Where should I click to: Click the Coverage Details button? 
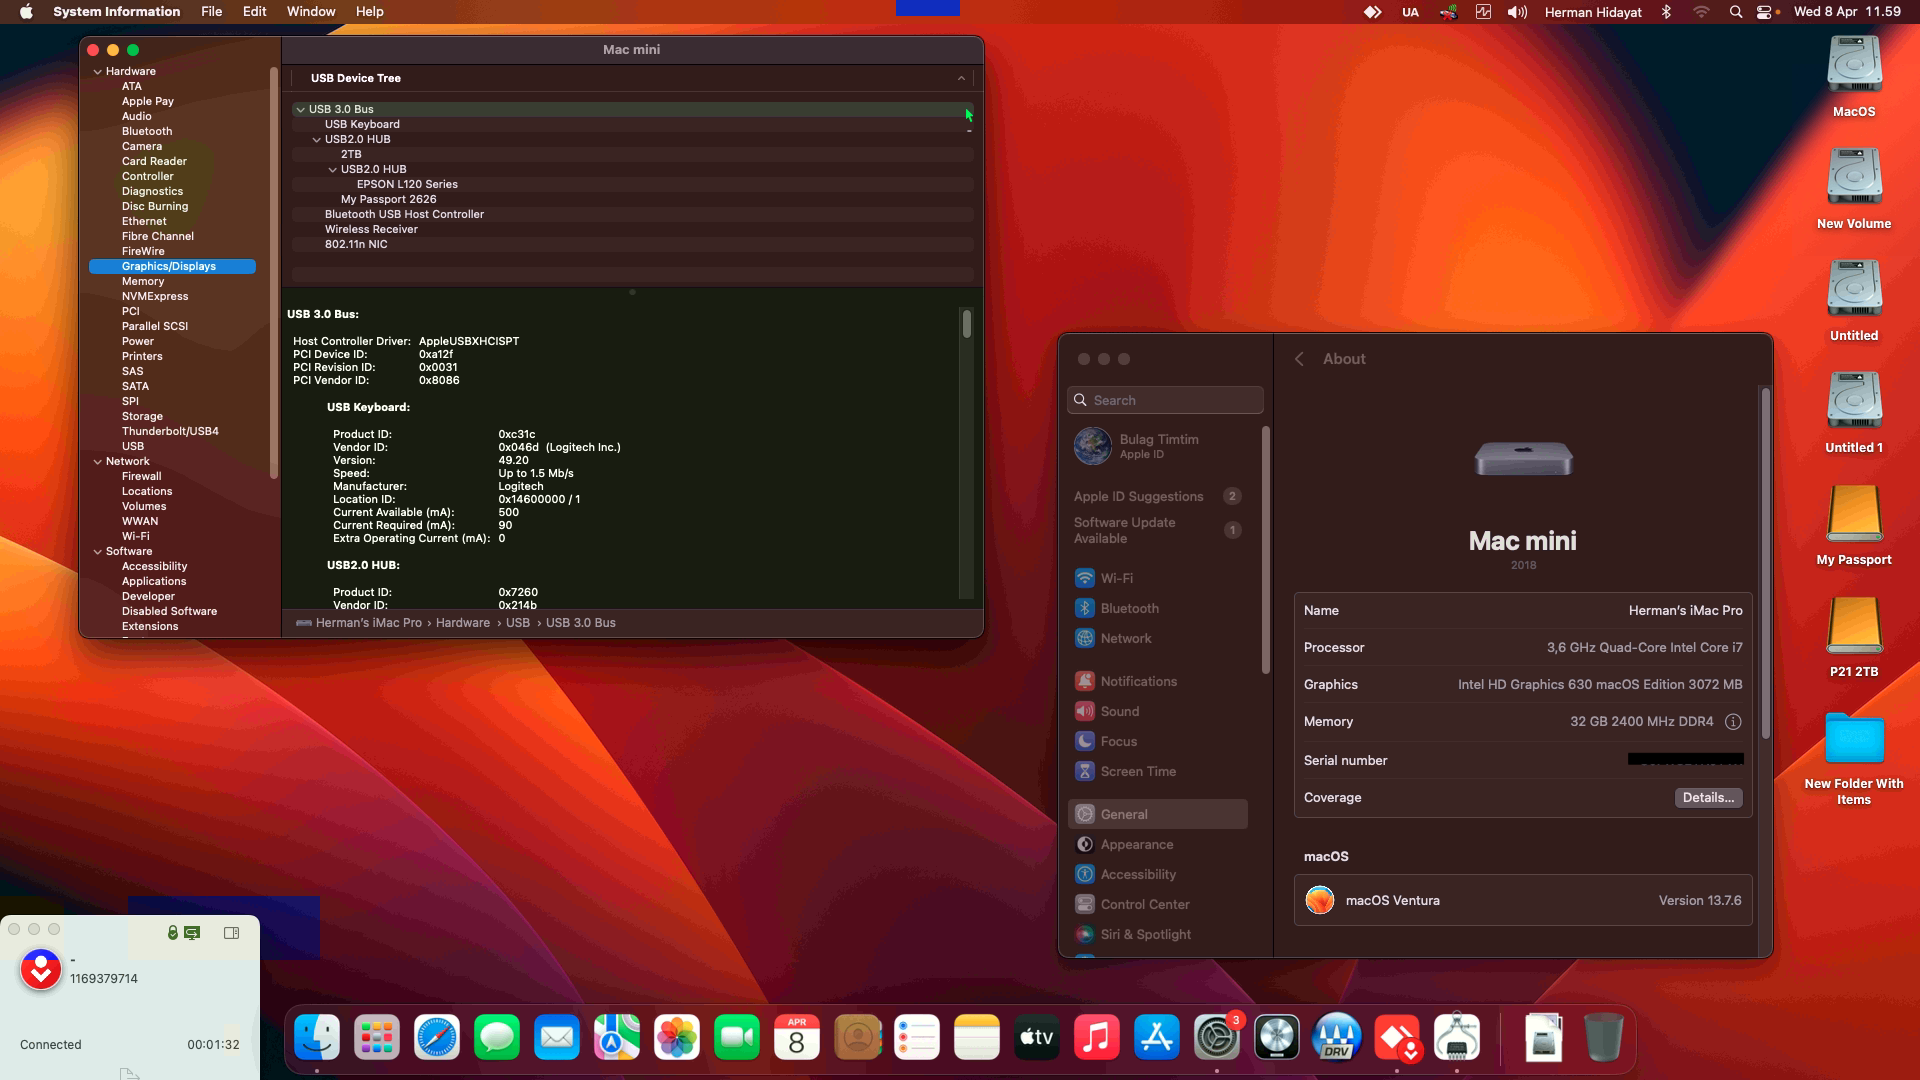tap(1708, 798)
